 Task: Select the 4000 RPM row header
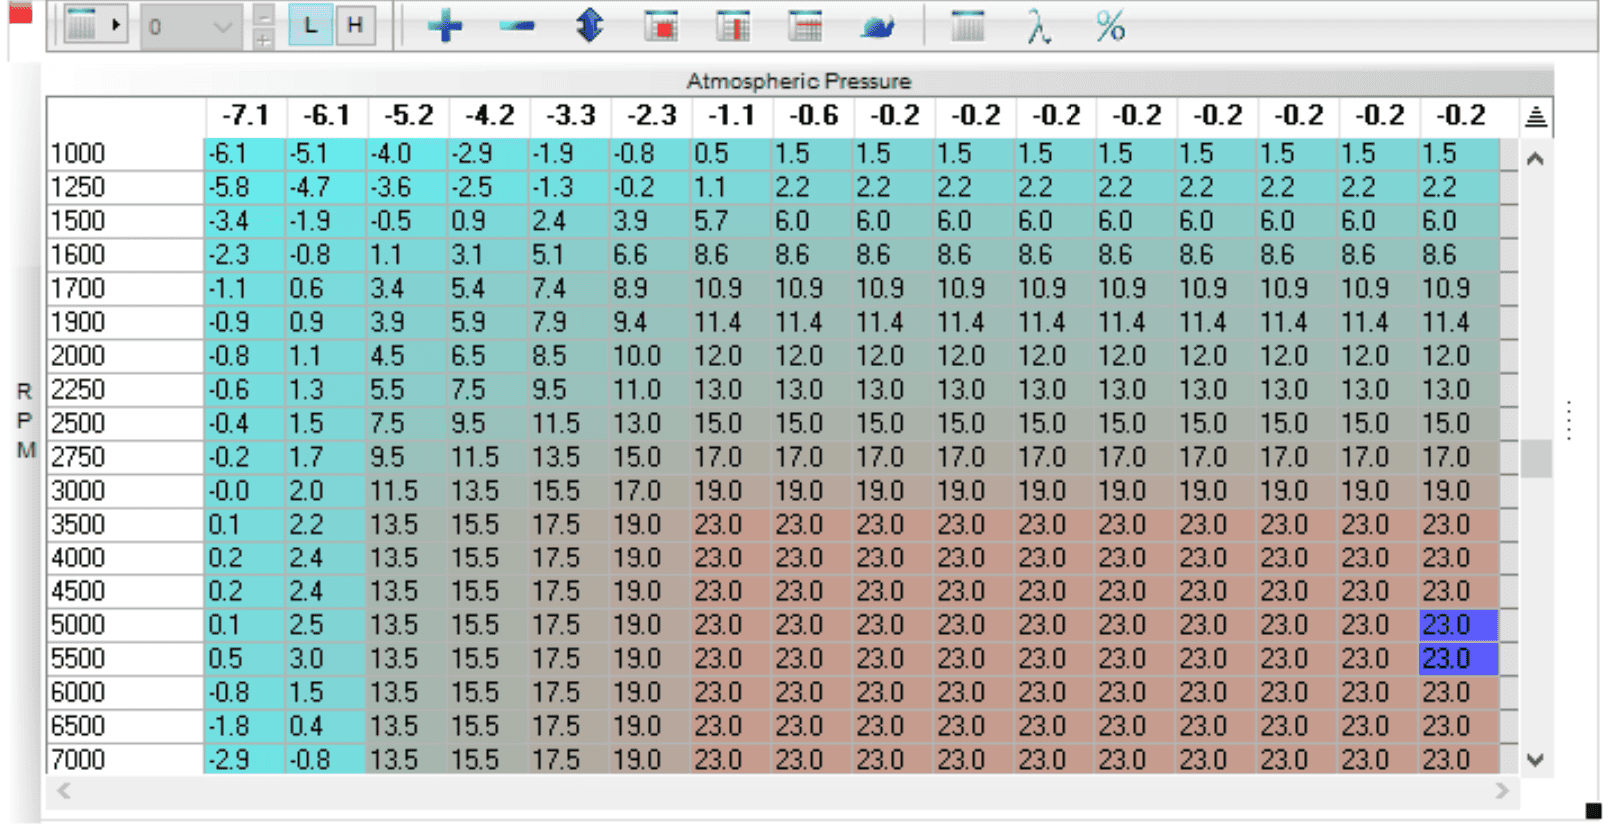click(x=126, y=558)
